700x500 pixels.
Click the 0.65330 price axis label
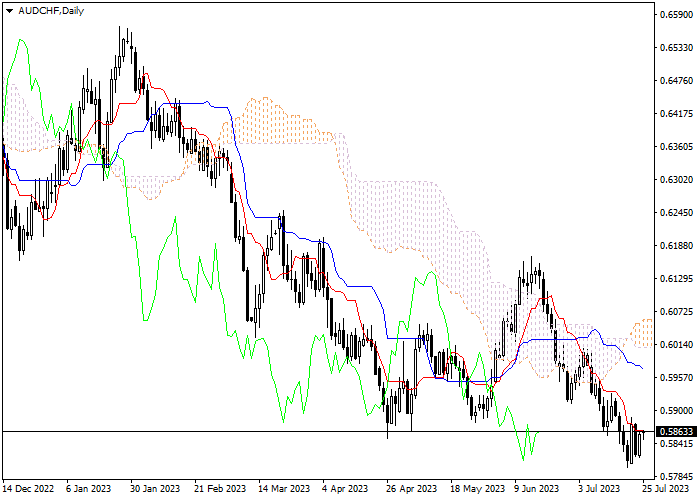(676, 48)
